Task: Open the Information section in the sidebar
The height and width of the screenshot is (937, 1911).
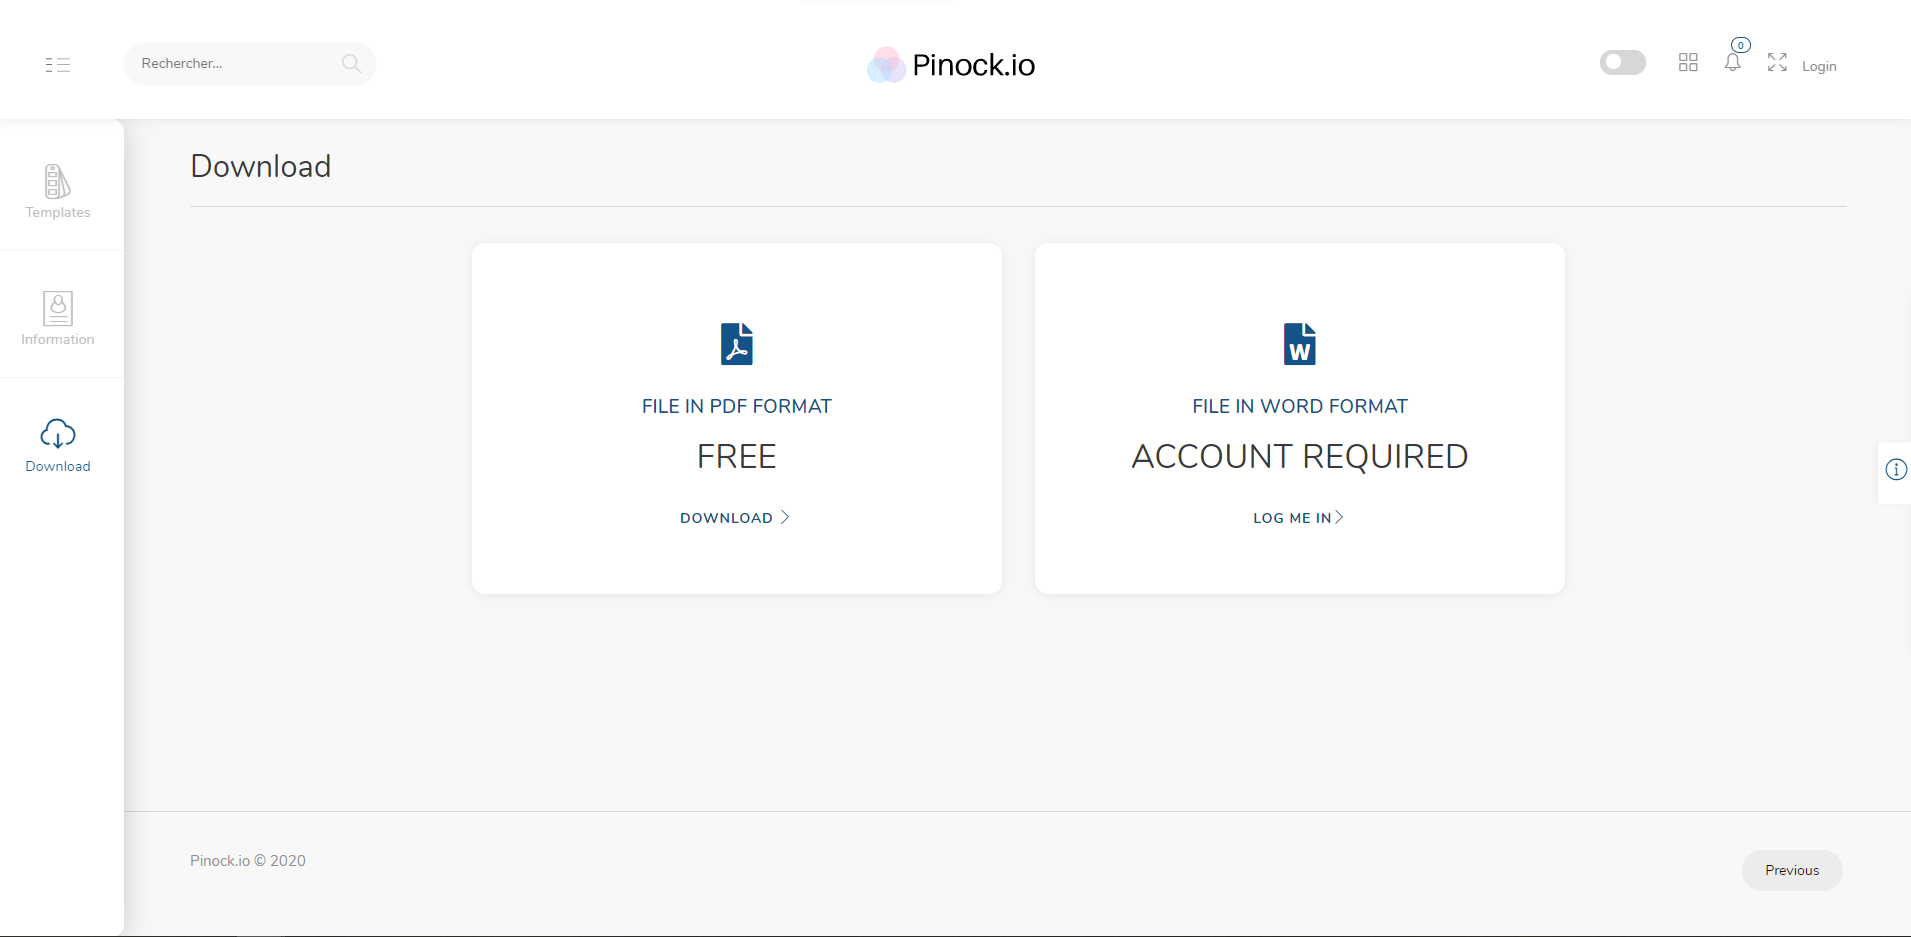Action: [57, 310]
